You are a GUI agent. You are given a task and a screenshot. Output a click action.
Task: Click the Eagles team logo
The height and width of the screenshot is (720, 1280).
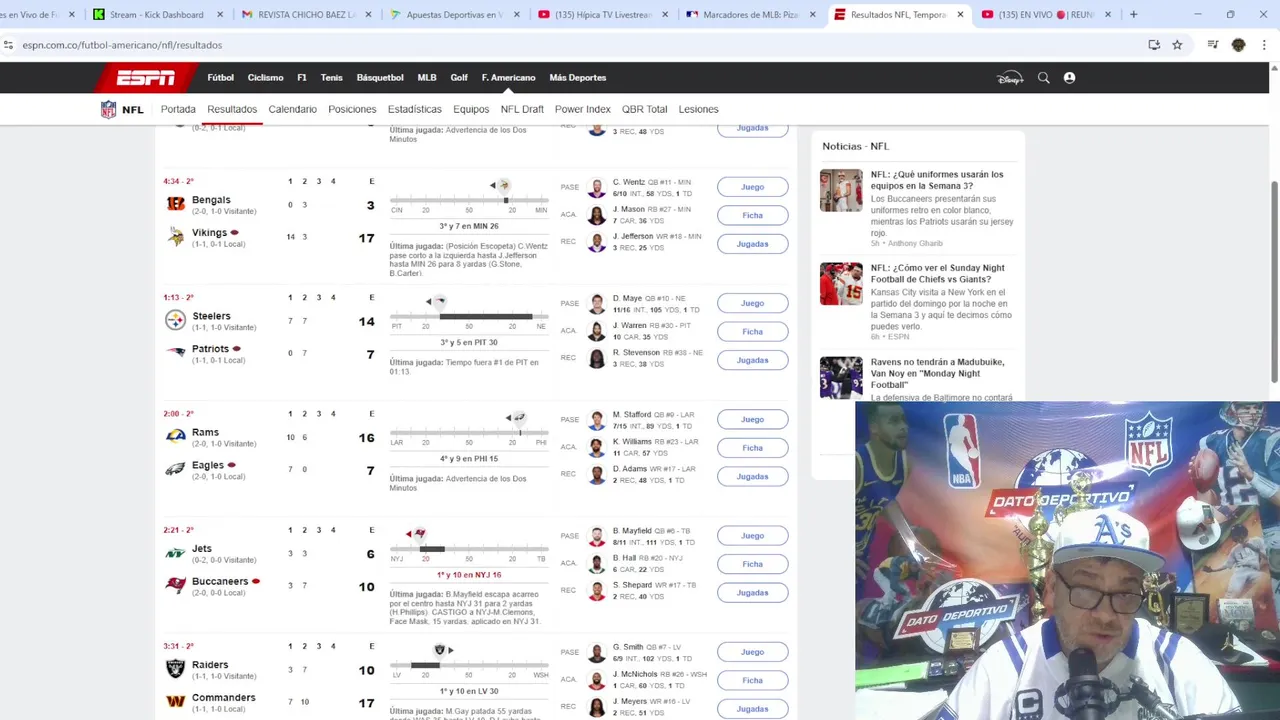tap(175, 469)
